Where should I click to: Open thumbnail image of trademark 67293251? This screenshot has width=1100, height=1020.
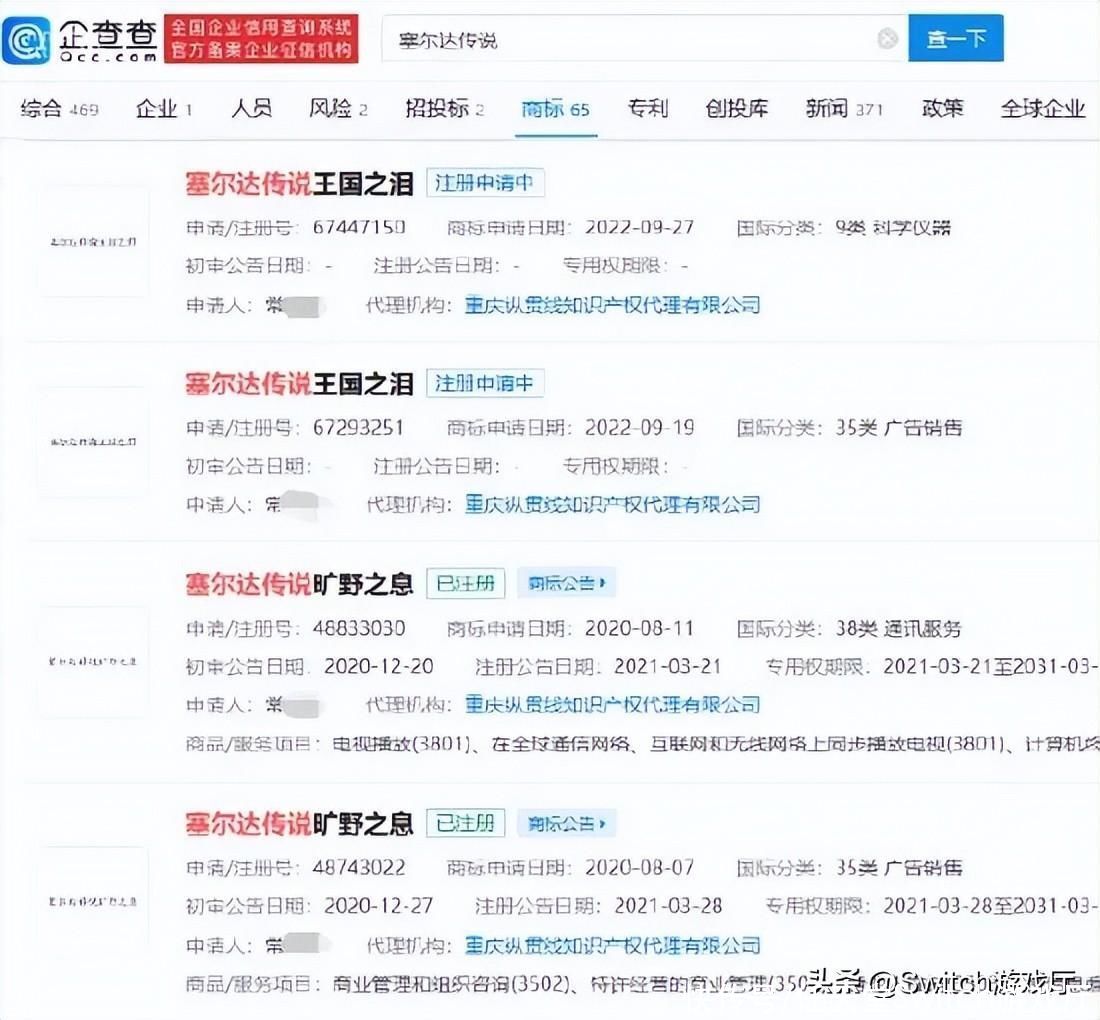[x=93, y=442]
